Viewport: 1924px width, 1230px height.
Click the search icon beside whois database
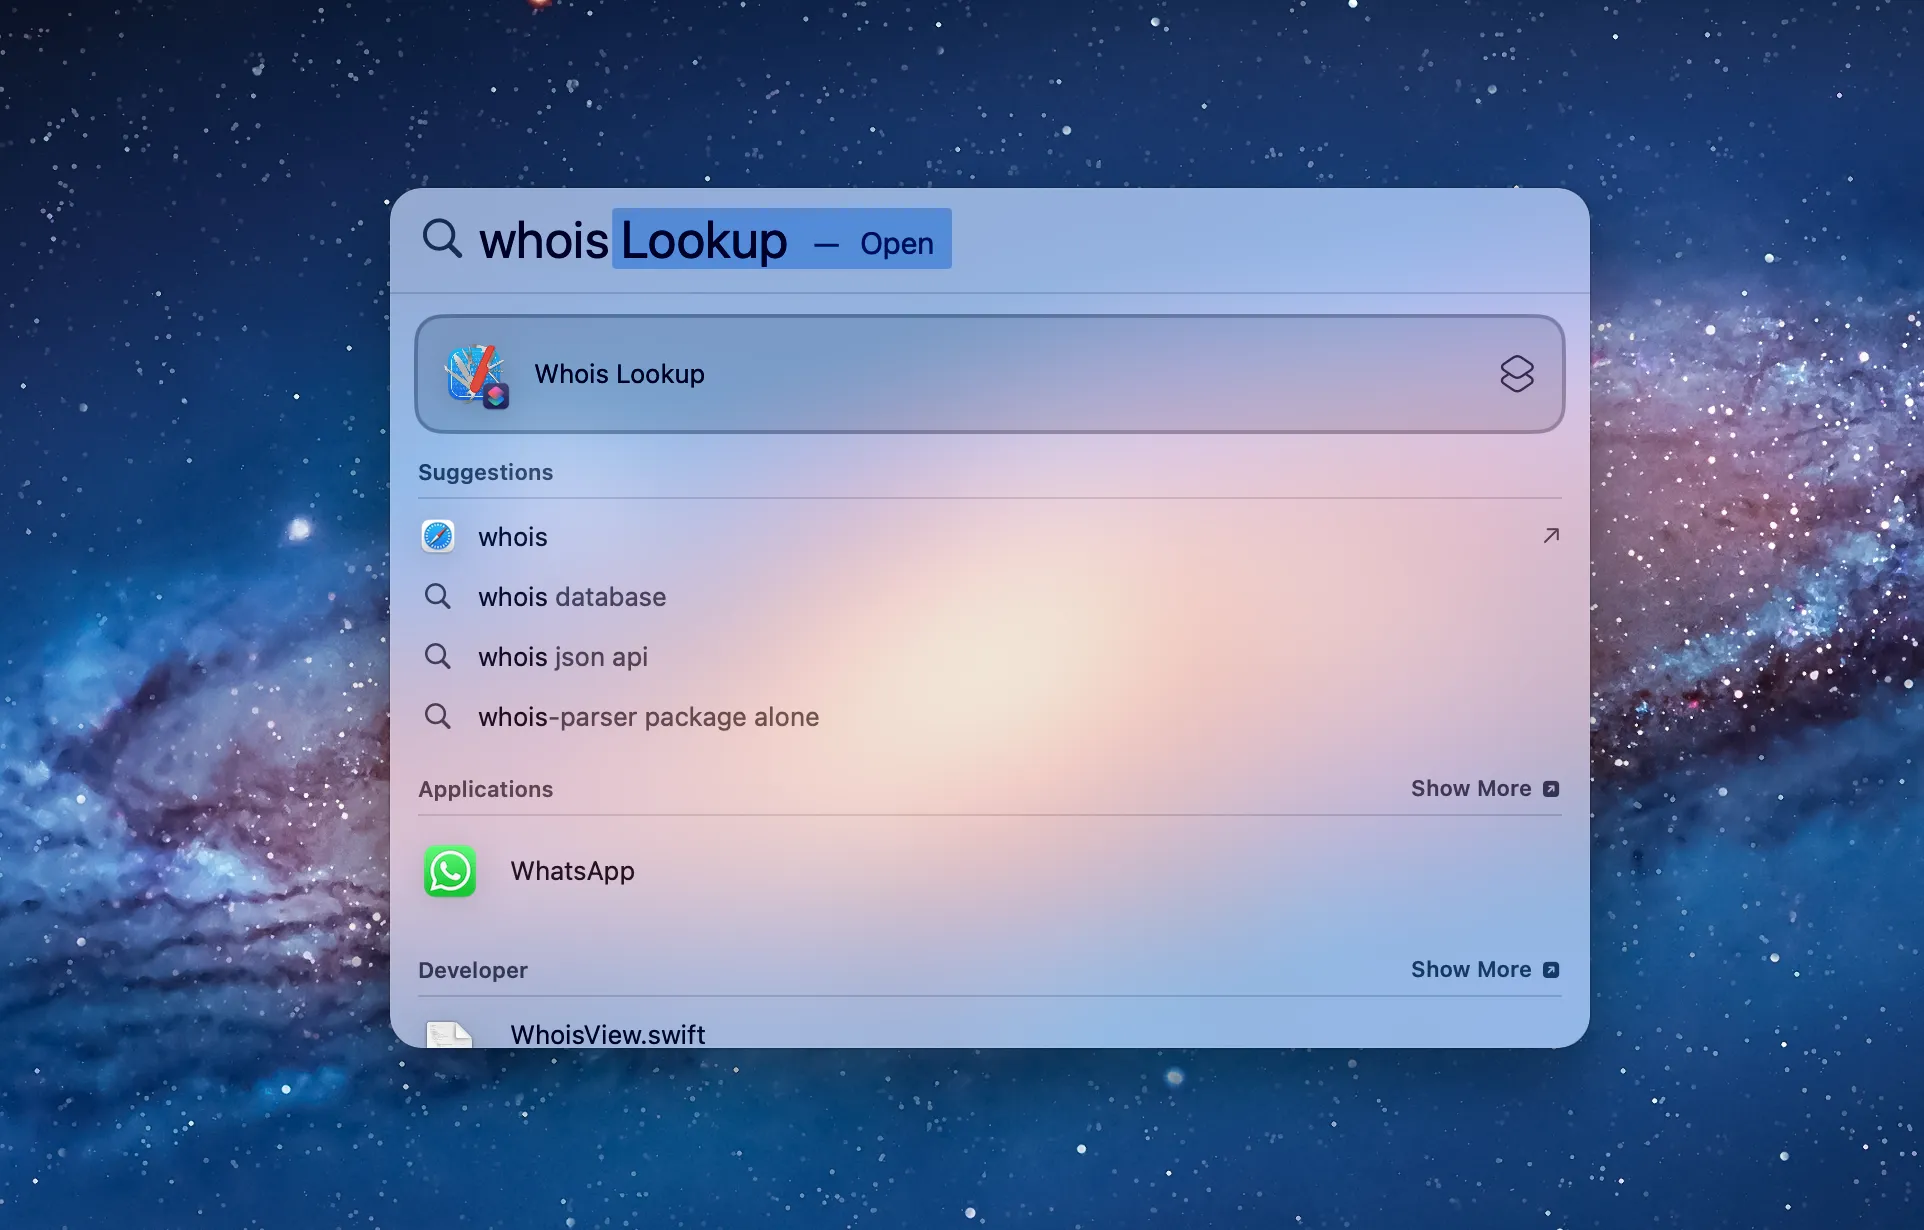point(437,596)
